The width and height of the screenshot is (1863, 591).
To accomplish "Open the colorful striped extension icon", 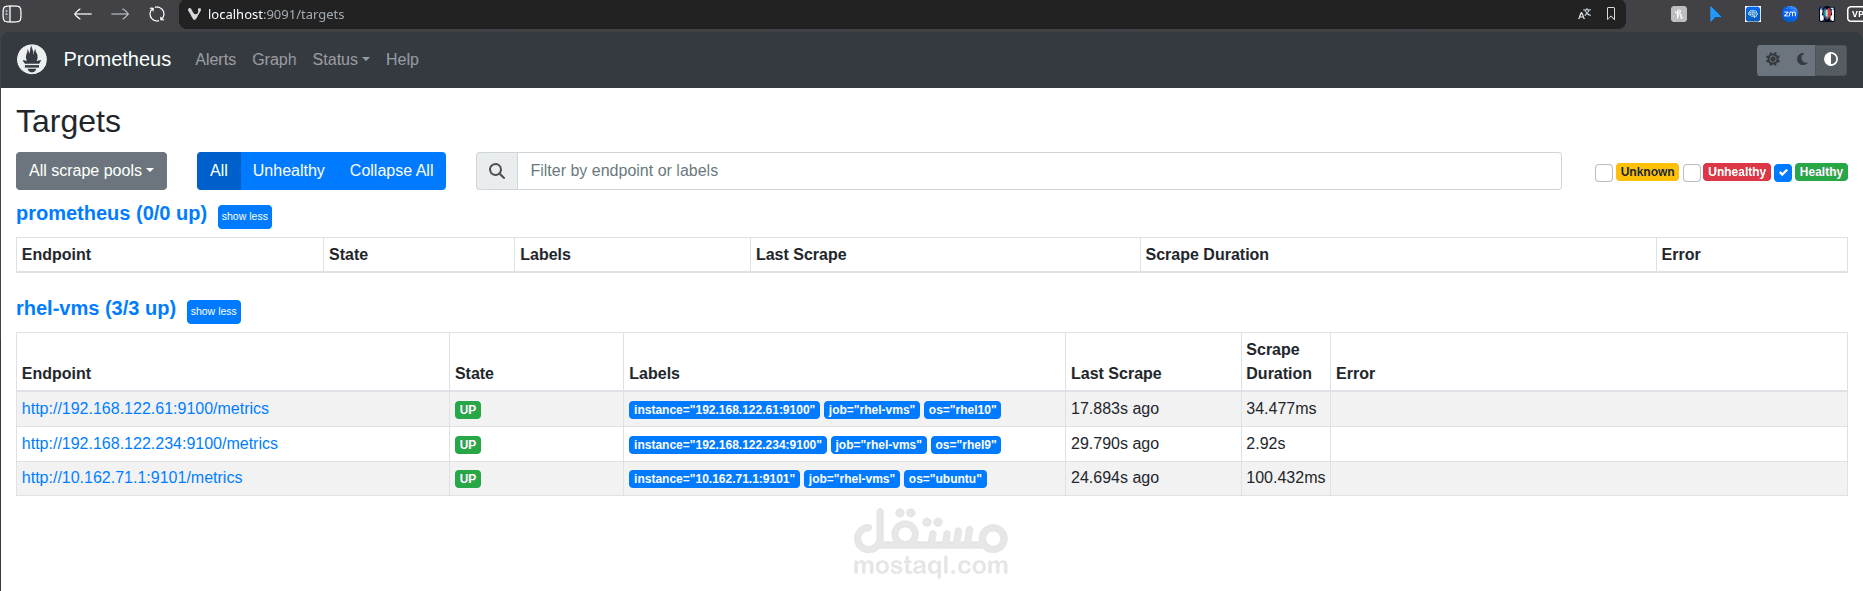I will (x=1827, y=14).
